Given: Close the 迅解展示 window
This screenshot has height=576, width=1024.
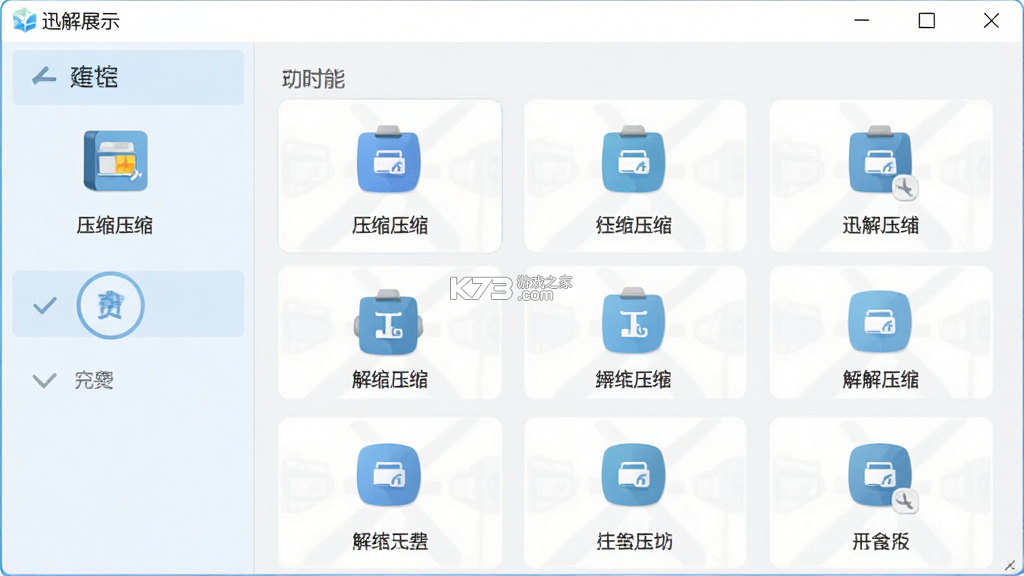Looking at the screenshot, I should tap(991, 20).
